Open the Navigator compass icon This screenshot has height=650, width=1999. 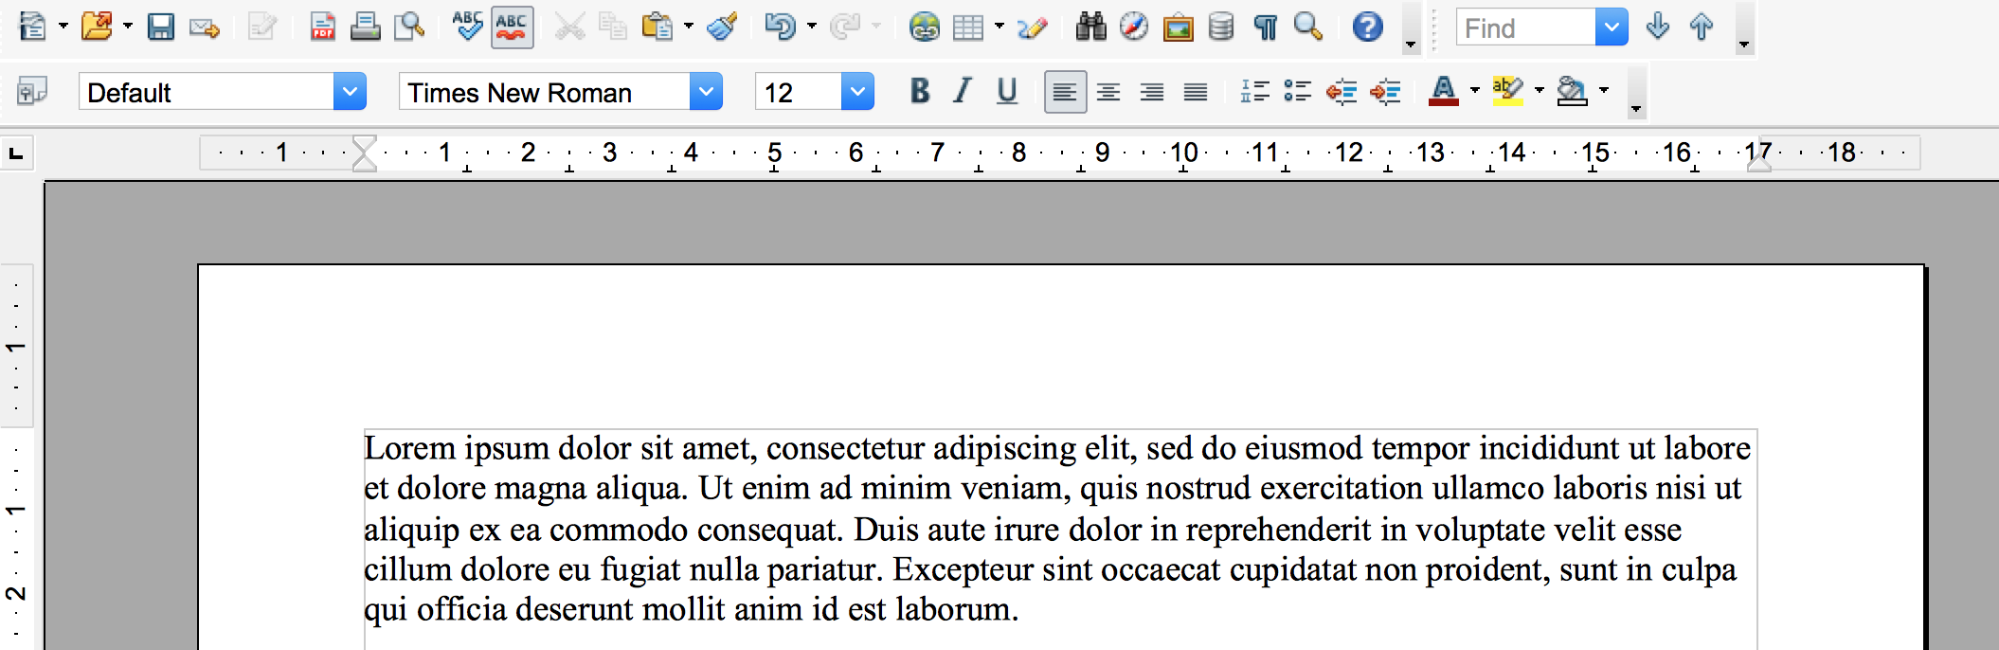[1134, 27]
